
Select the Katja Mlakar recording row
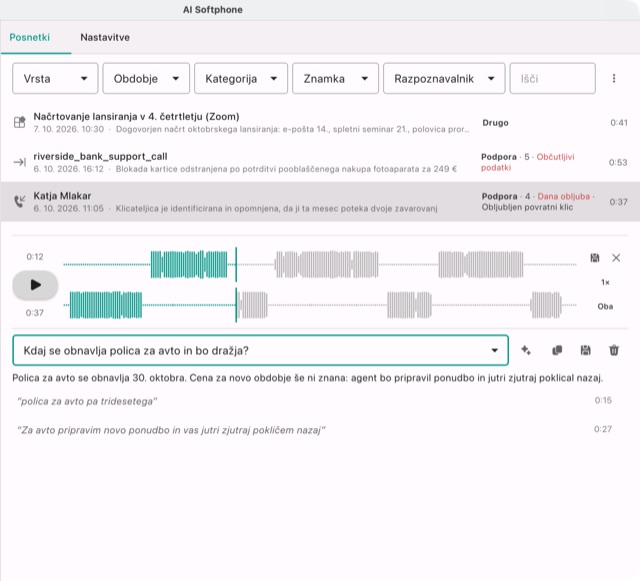click(x=320, y=202)
